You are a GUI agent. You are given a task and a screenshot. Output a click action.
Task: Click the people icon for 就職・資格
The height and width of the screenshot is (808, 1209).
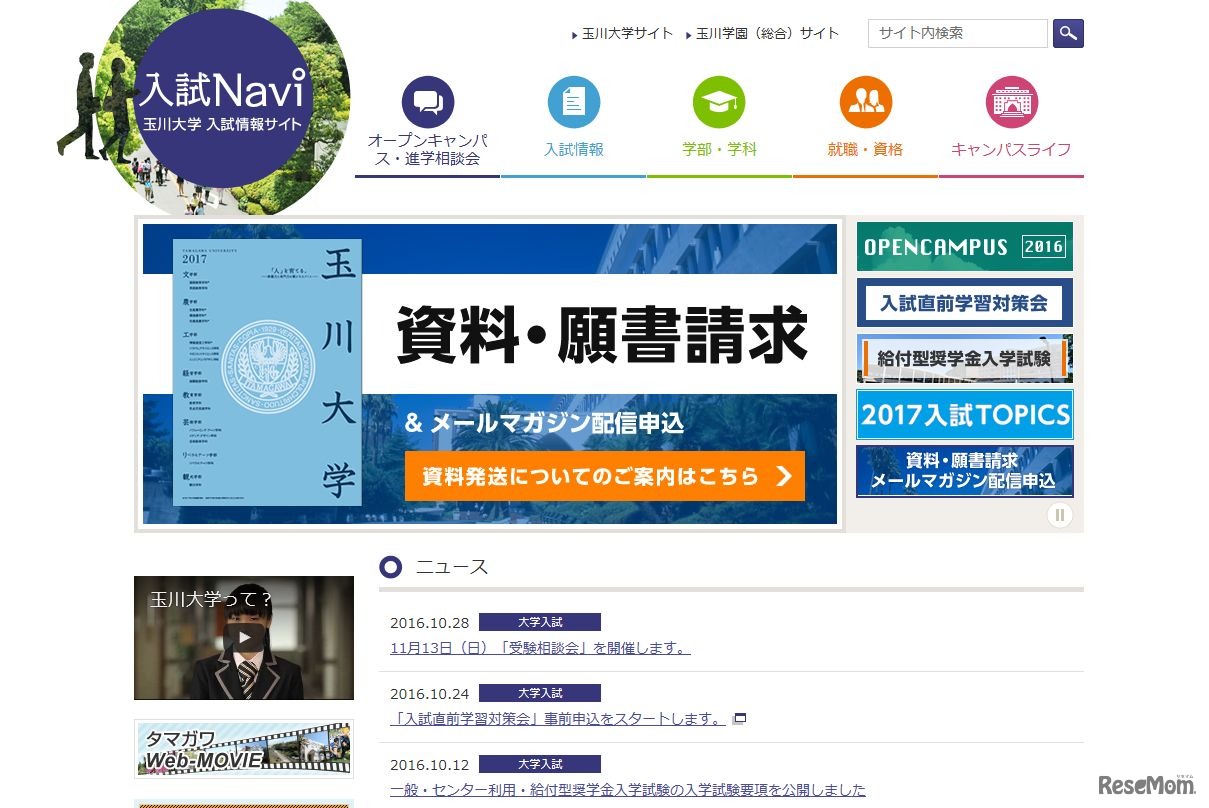point(865,102)
